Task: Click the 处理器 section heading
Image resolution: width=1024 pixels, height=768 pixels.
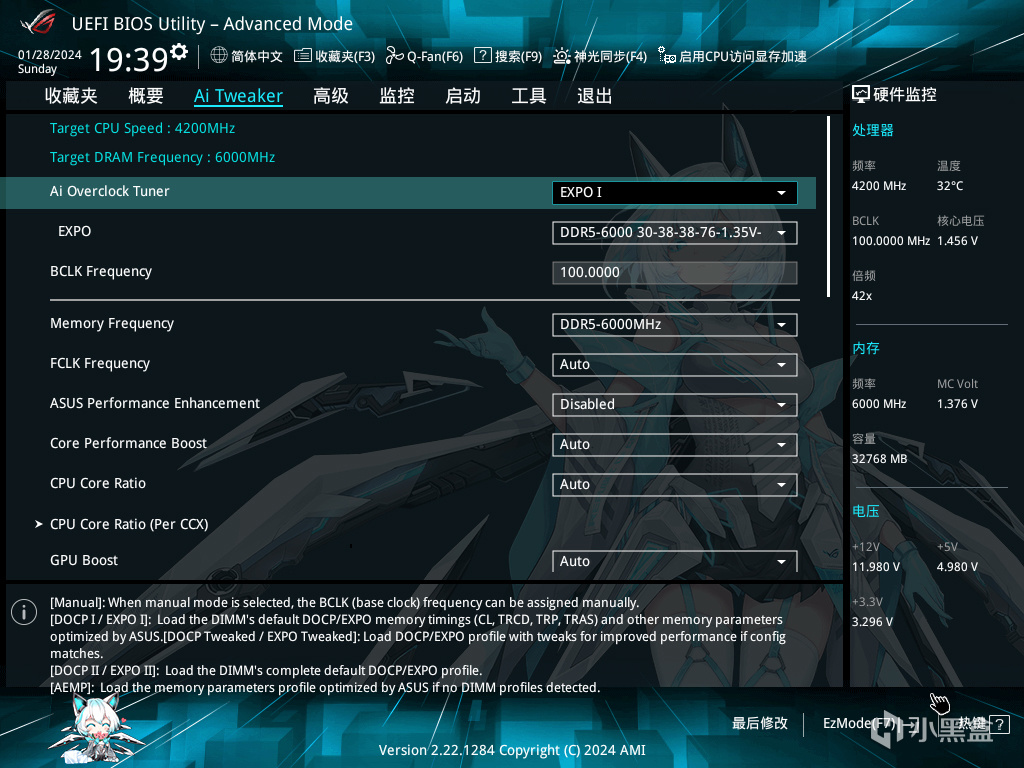Action: [872, 130]
